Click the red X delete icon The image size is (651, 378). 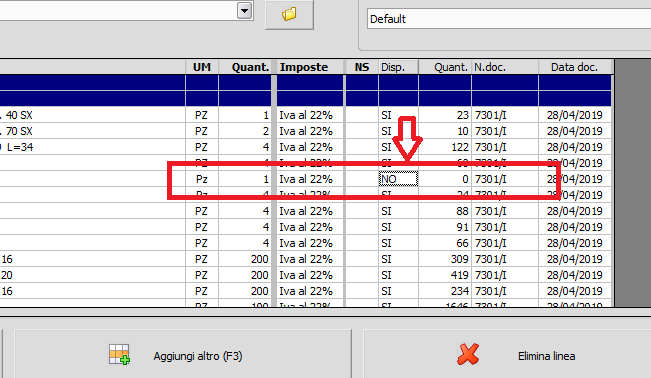click(468, 355)
